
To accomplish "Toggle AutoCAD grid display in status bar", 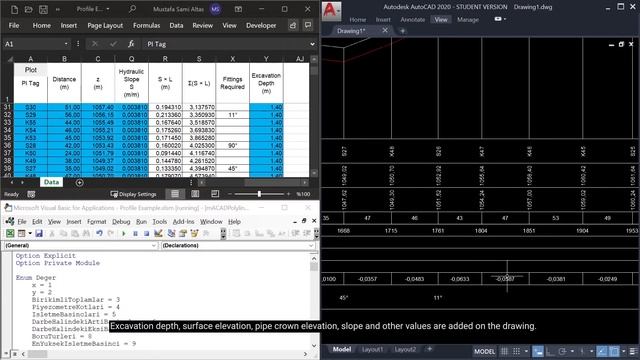I will pos(504,351).
